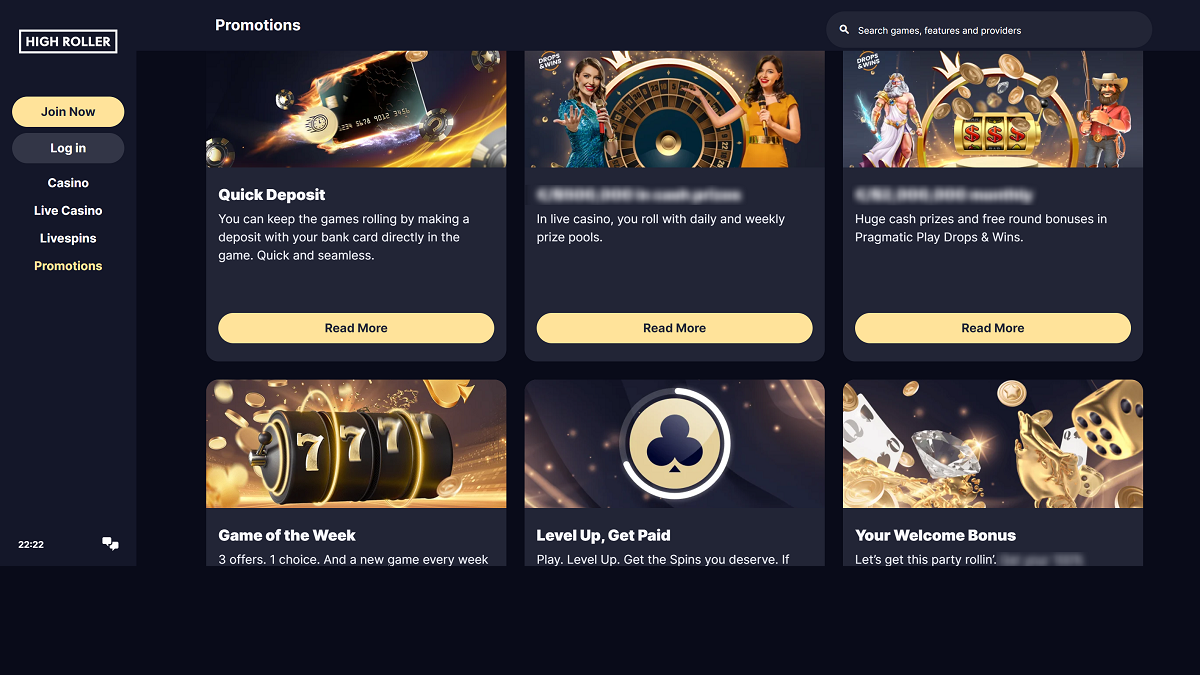
Task: Click the Log in button
Action: [x=68, y=148]
